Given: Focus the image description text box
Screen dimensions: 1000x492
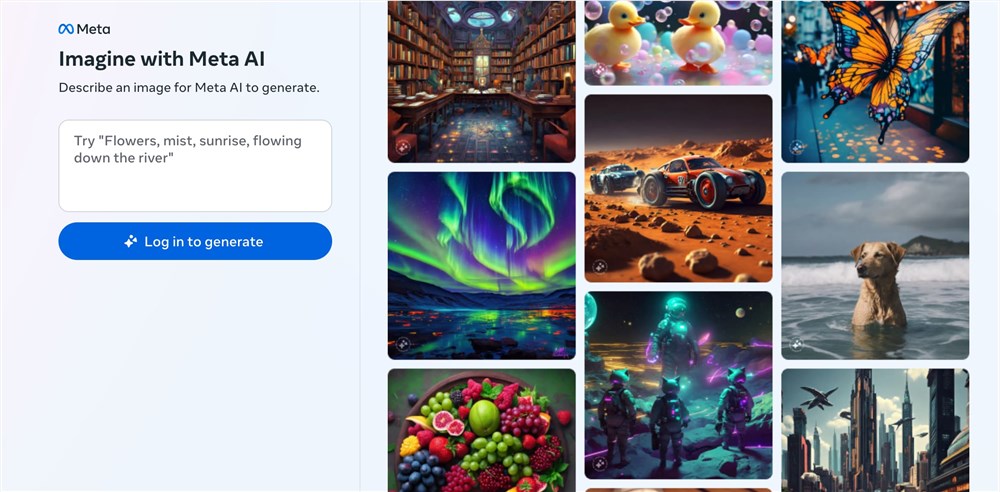Looking at the screenshot, I should point(195,166).
